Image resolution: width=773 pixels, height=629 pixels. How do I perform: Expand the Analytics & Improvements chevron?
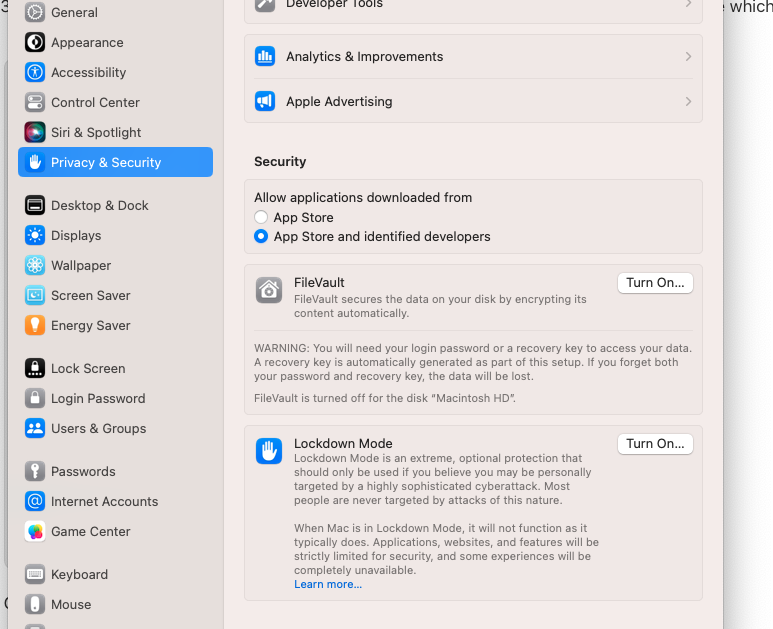click(688, 57)
